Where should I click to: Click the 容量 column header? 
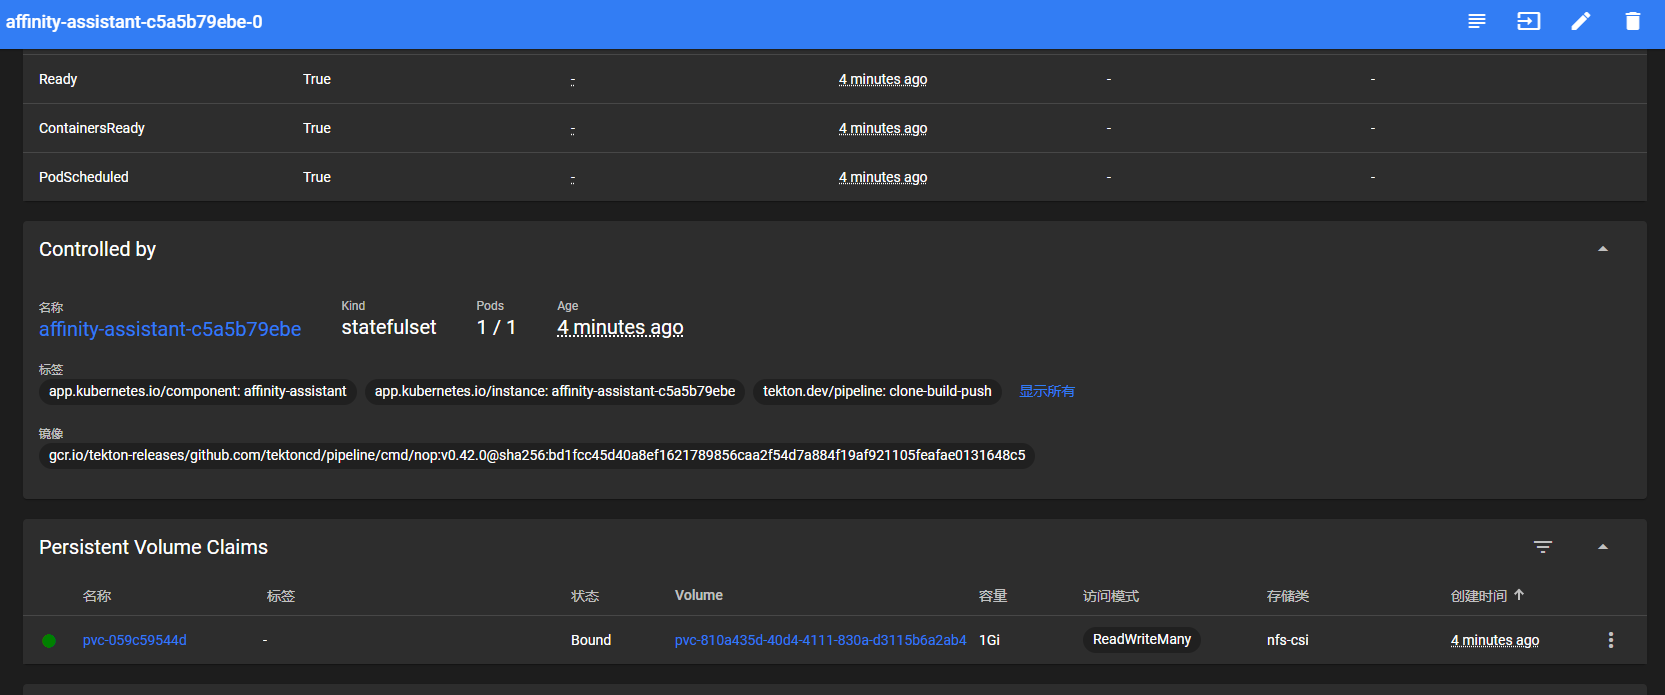[x=993, y=596]
